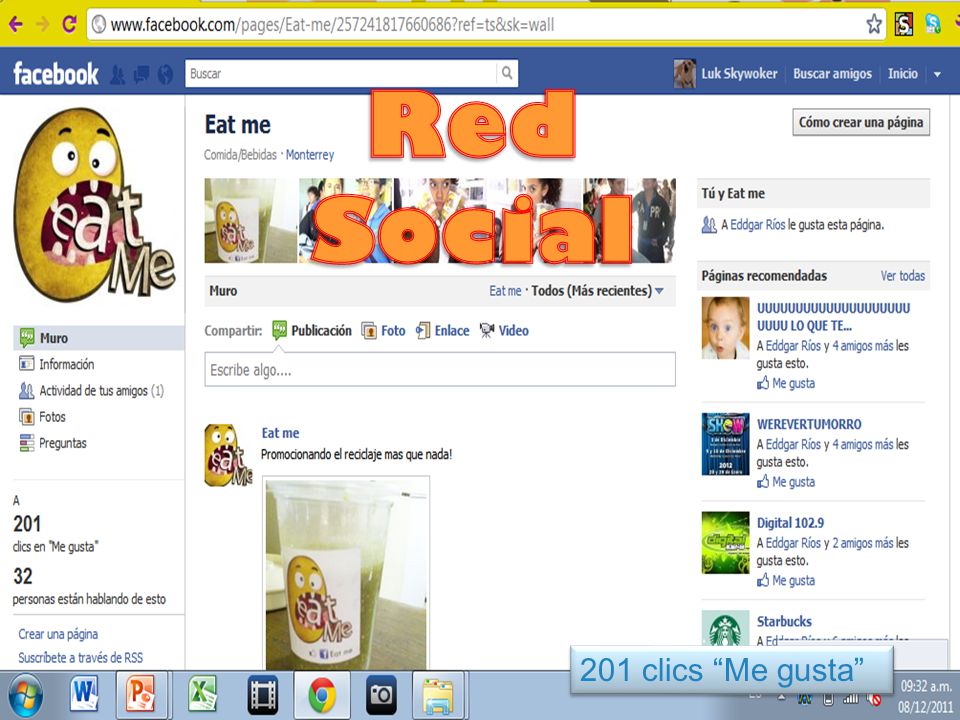Click the browser forward arrow
Image resolution: width=960 pixels, height=720 pixels.
[x=42, y=24]
